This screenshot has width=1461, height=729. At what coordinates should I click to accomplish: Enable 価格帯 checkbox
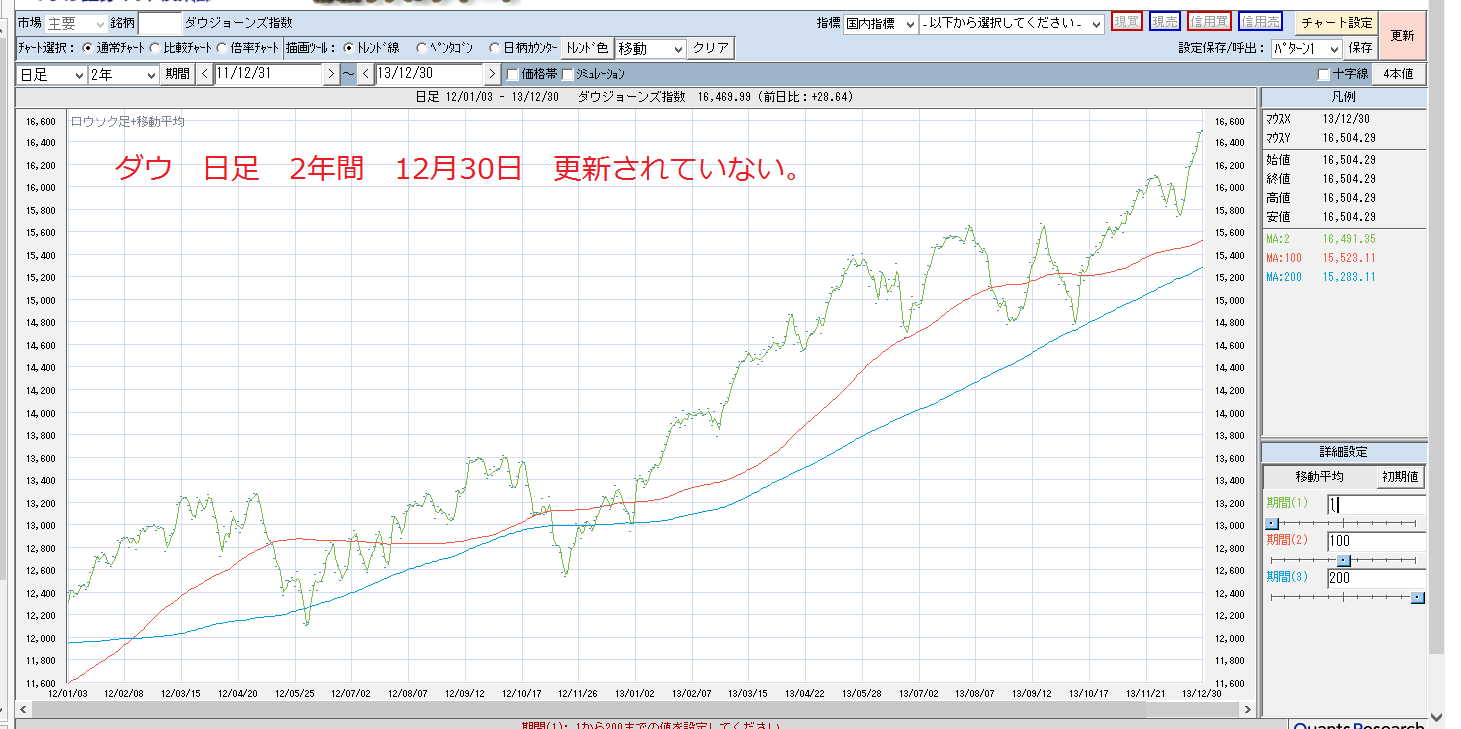coord(513,74)
